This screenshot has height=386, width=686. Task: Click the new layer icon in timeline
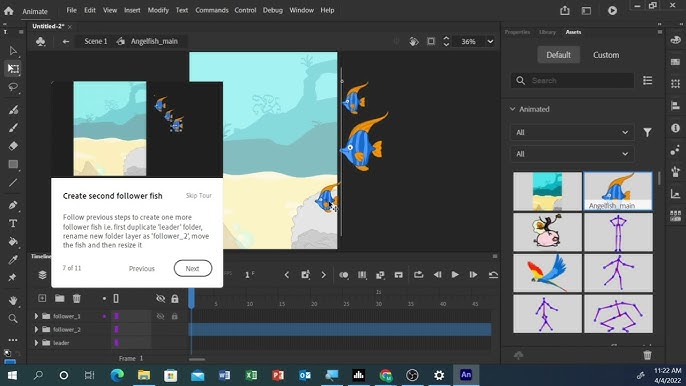click(42, 298)
